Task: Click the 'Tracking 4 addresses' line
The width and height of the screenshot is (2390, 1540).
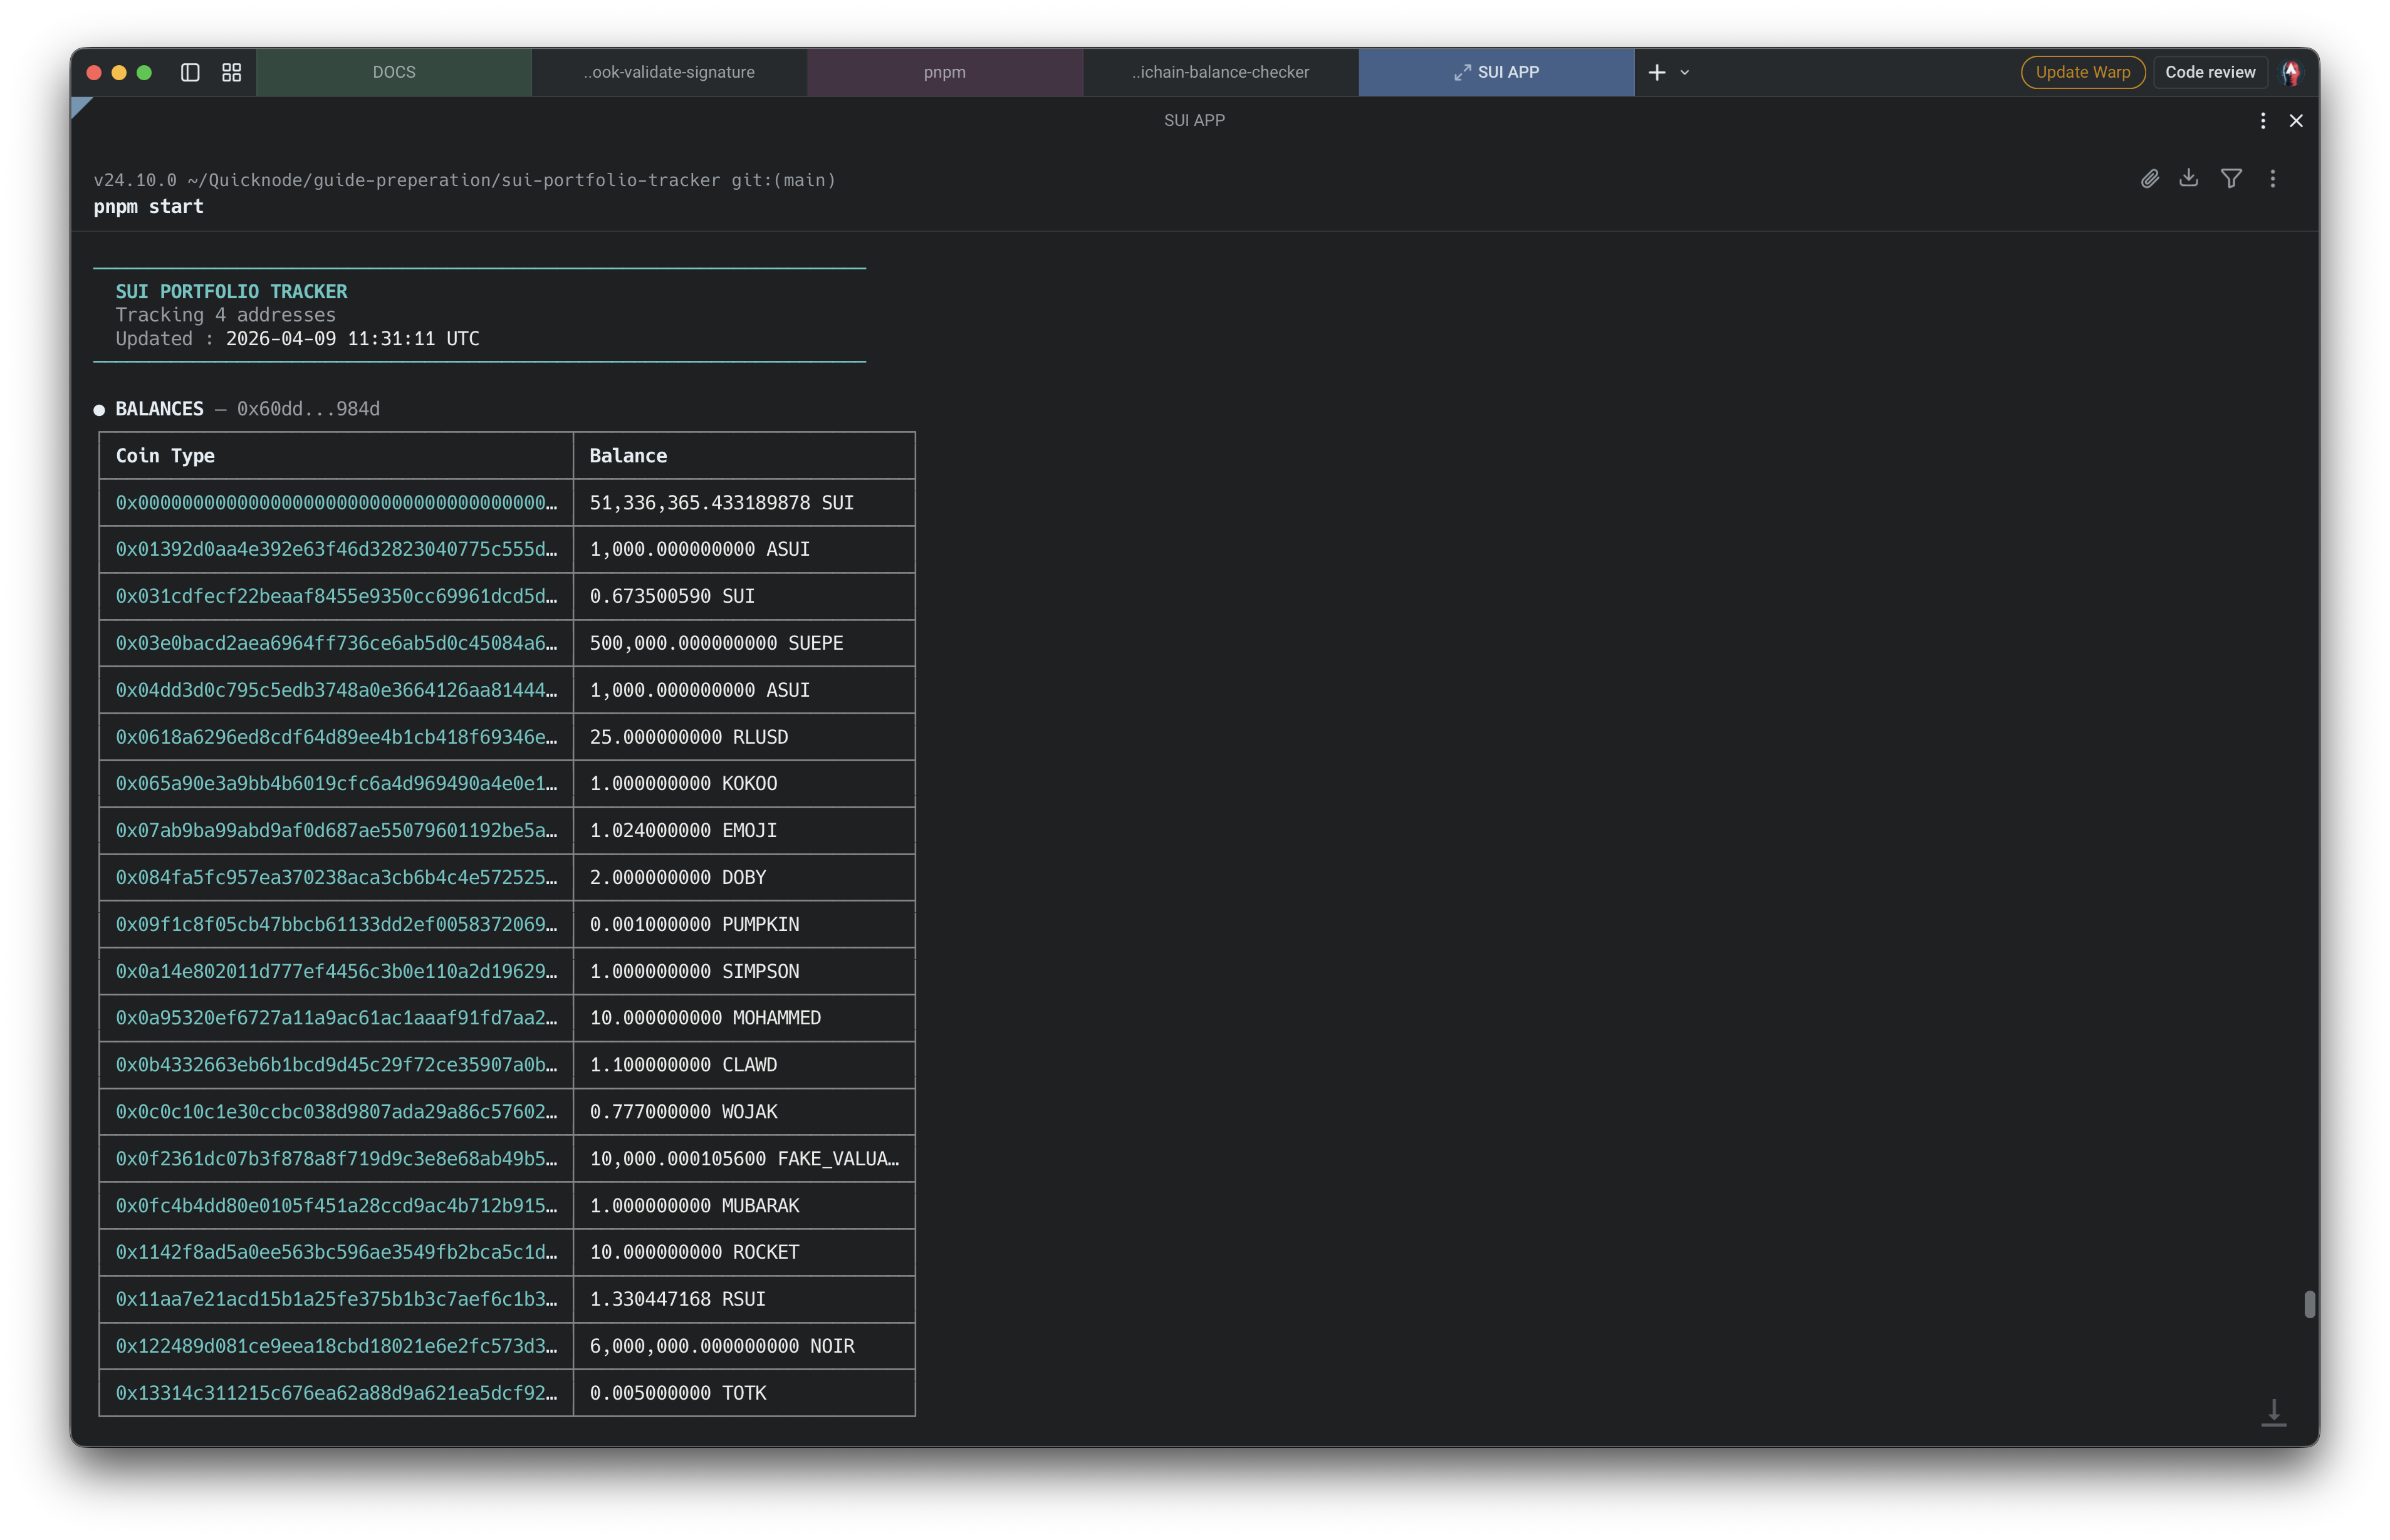Action: (x=225, y=315)
